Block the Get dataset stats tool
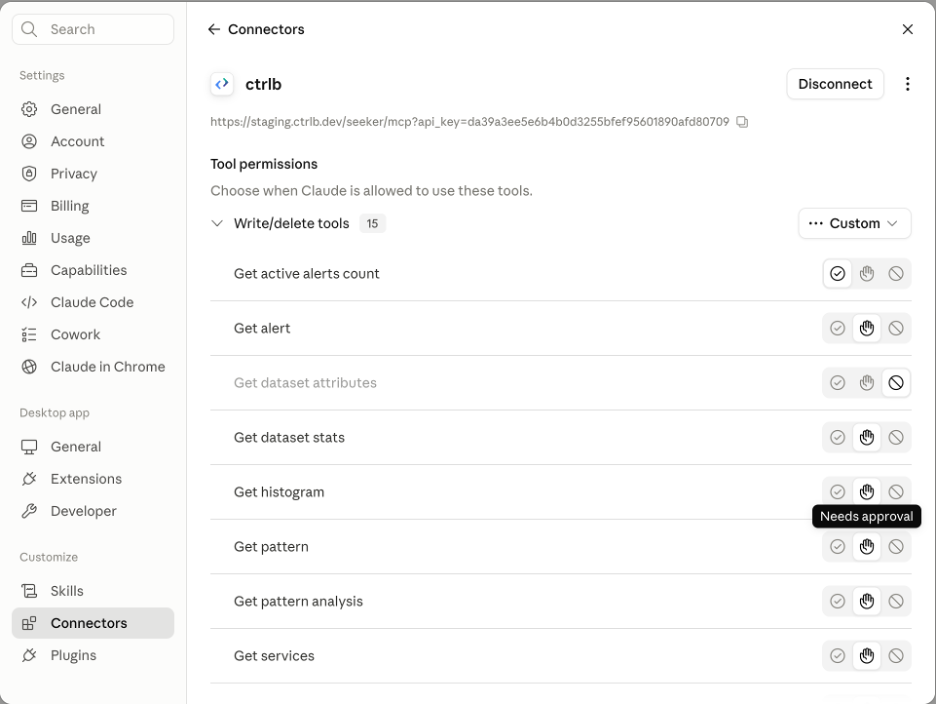The height and width of the screenshot is (704, 936). tap(896, 438)
